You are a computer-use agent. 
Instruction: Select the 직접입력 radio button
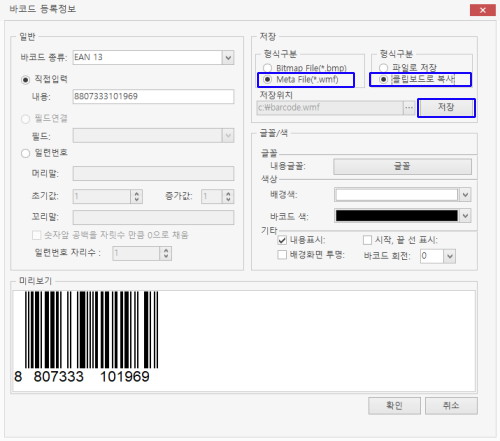point(25,80)
